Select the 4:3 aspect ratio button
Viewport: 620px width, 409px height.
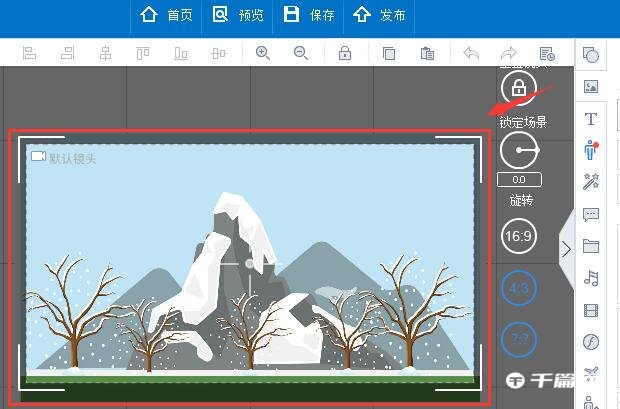click(x=518, y=288)
